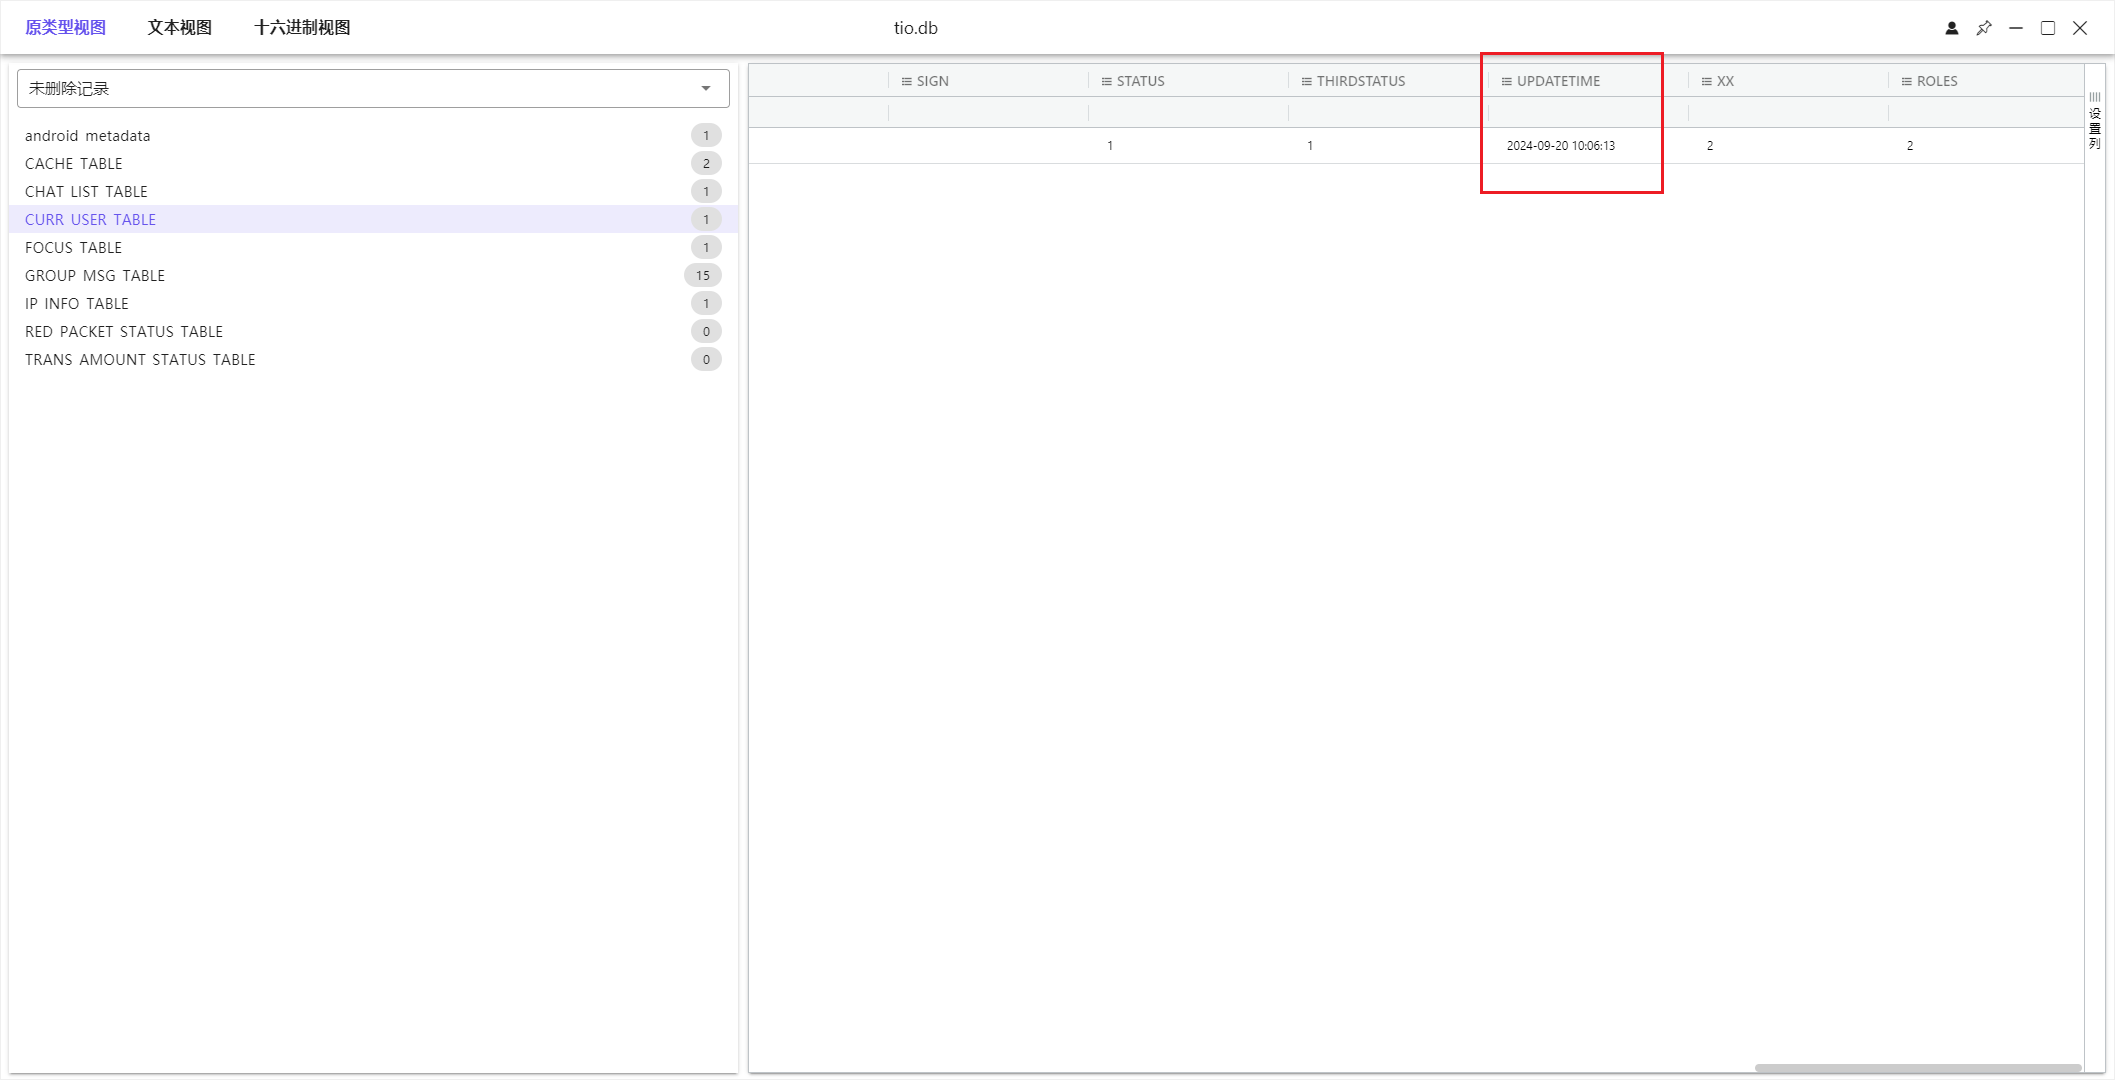Click the THIRDSTATUS column menu icon
The height and width of the screenshot is (1080, 2115).
[1306, 81]
